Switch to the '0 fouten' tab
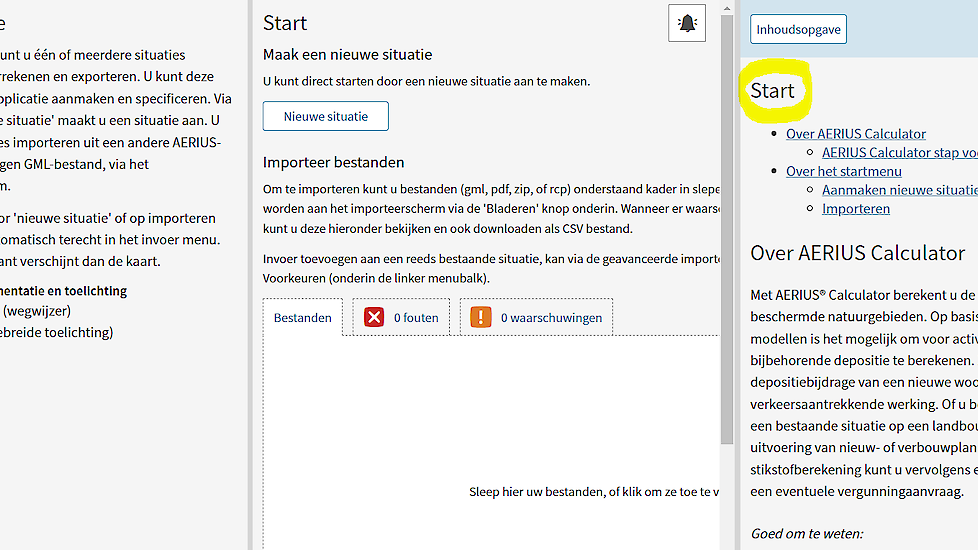Image resolution: width=978 pixels, height=550 pixels. [401, 317]
